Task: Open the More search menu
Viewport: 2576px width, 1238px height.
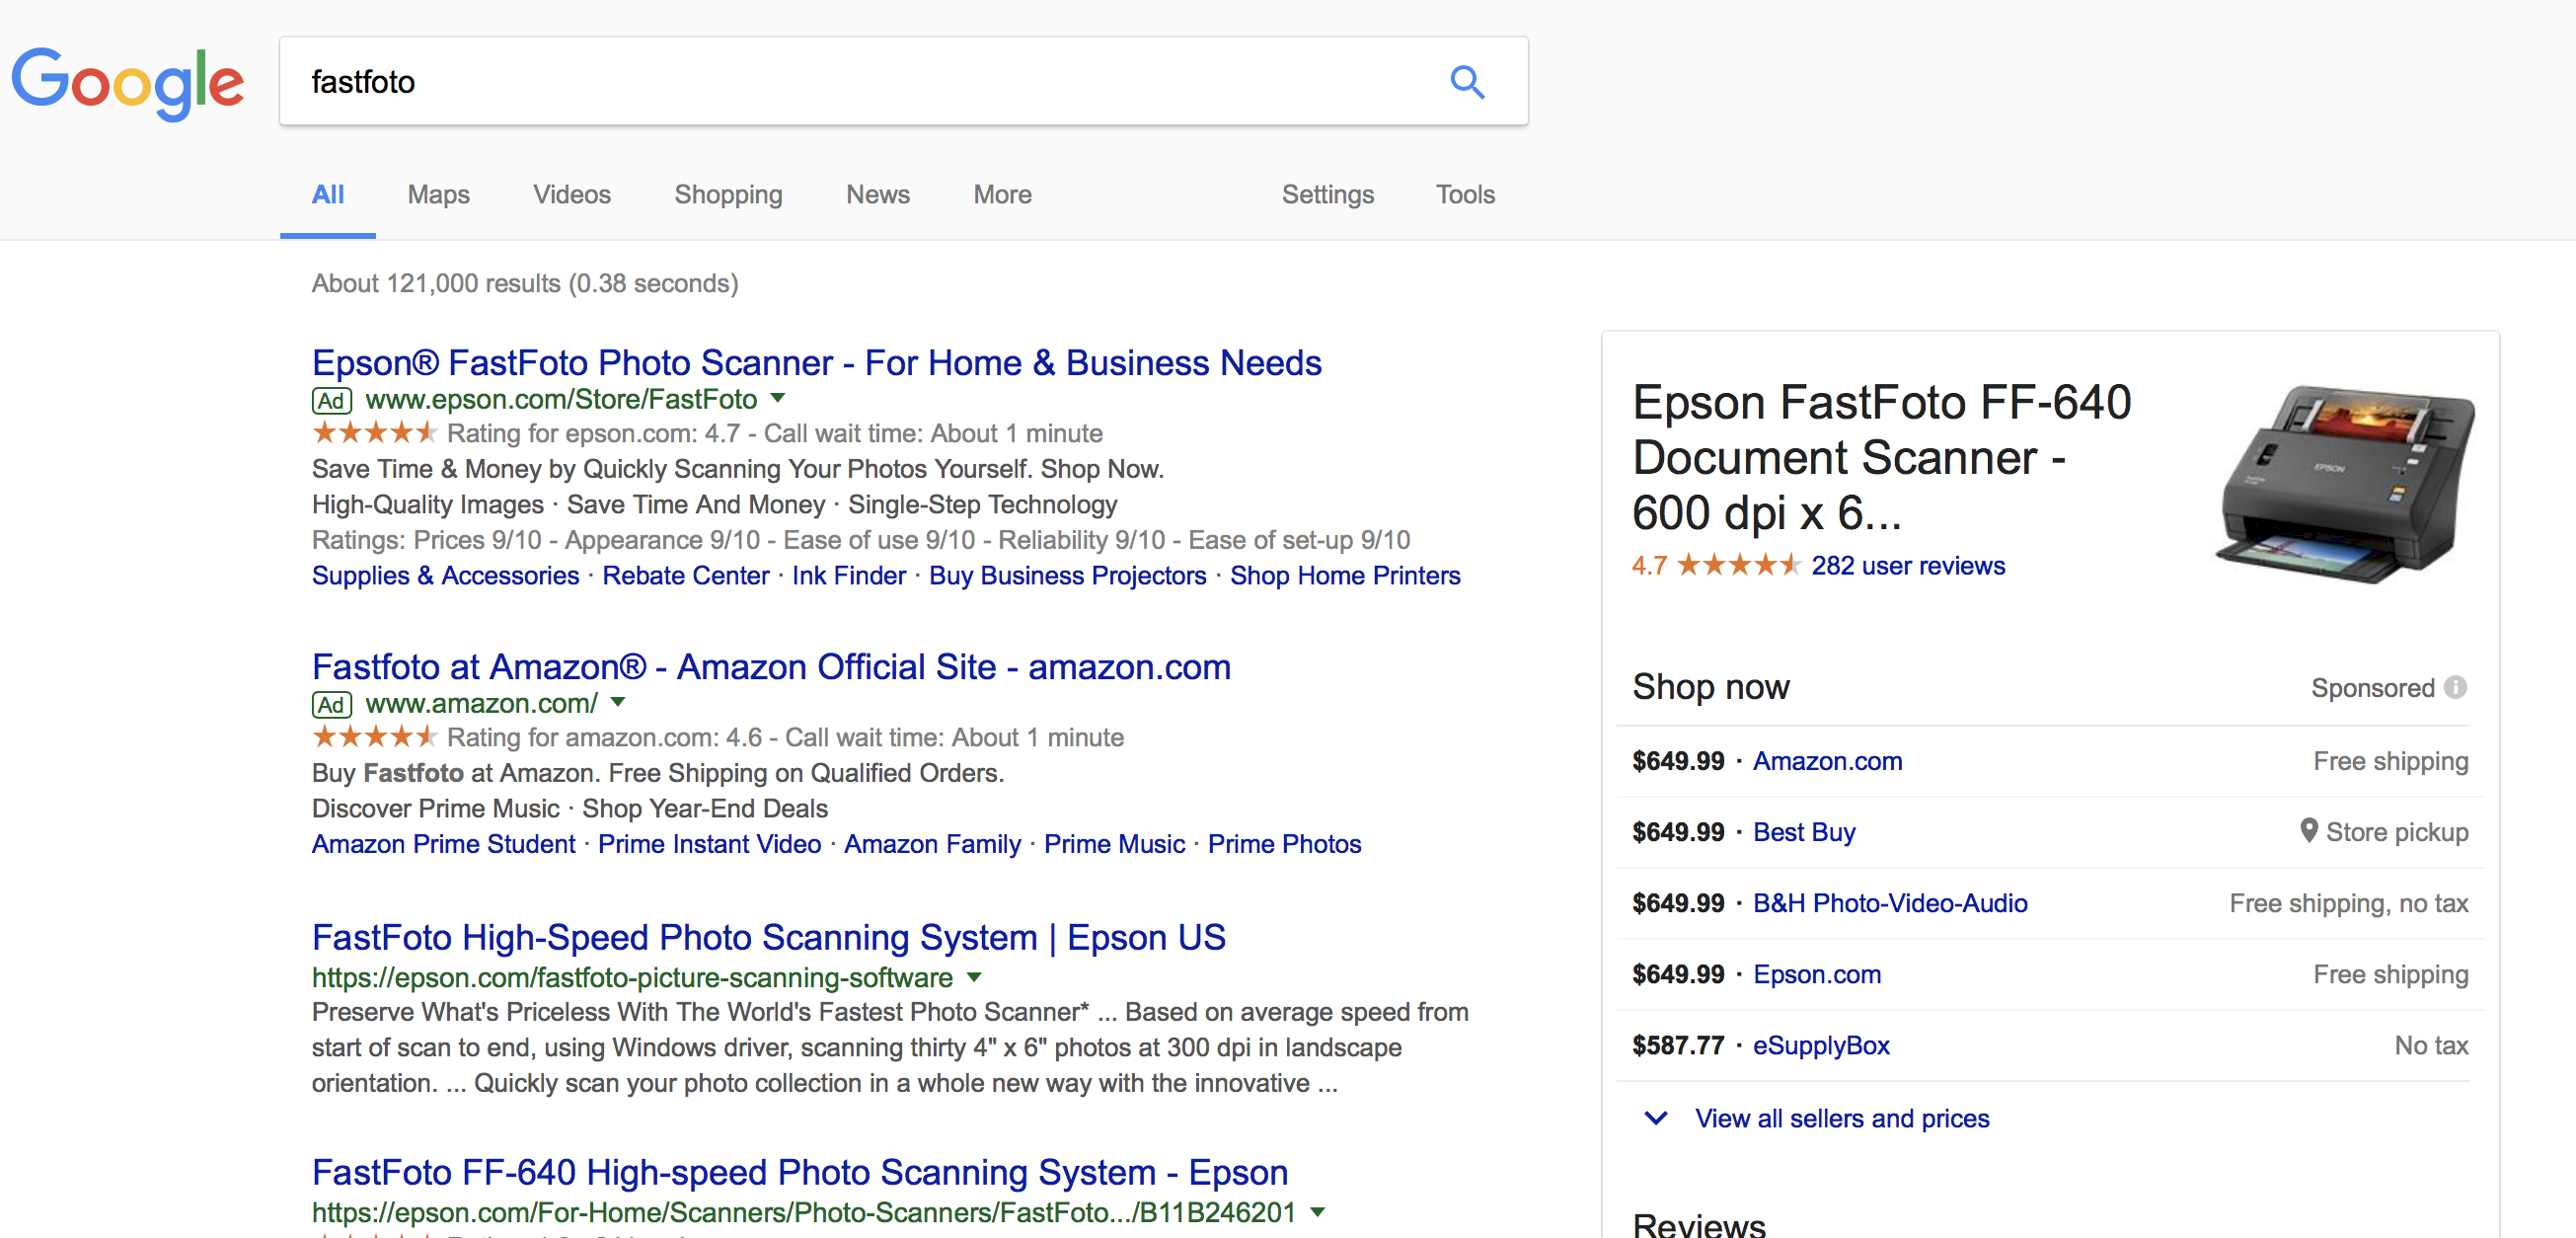Action: pos(1002,194)
